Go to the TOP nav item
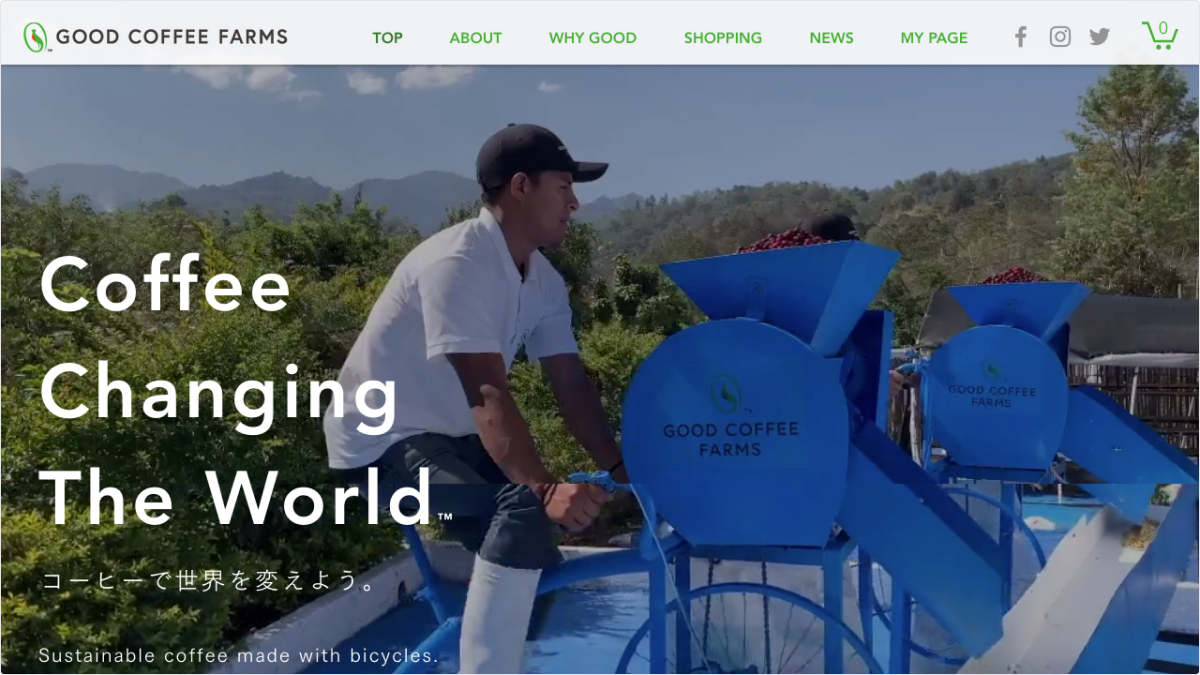Screen dimensions: 1200x675 point(387,38)
